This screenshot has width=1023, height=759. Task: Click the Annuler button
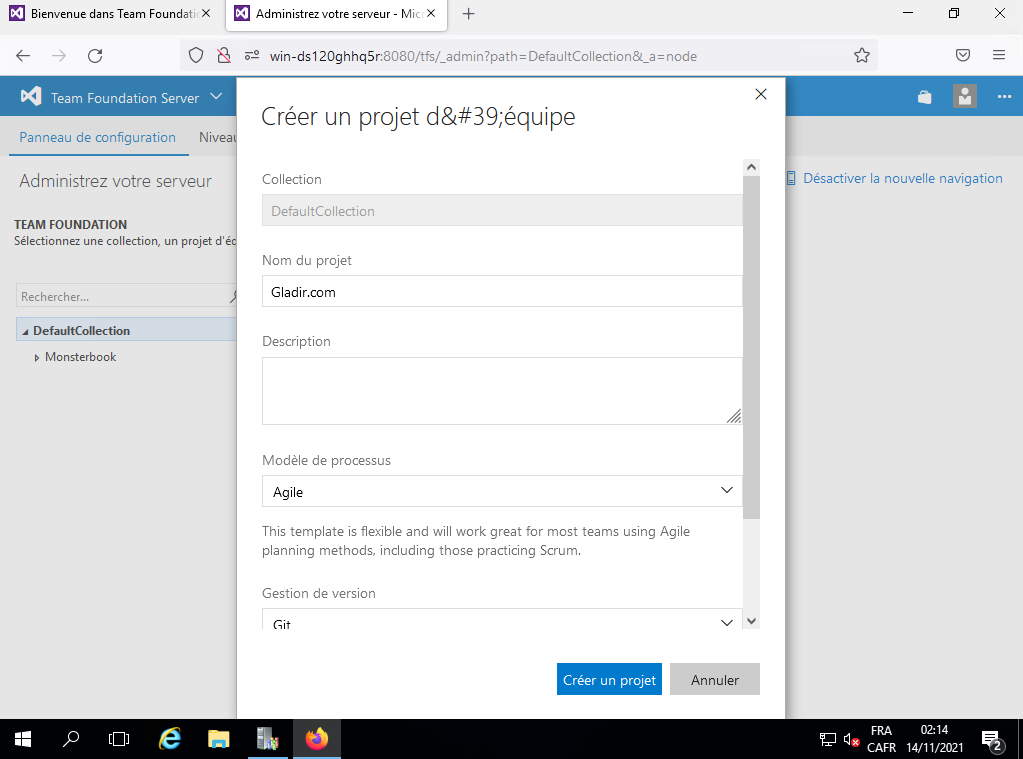pos(714,680)
